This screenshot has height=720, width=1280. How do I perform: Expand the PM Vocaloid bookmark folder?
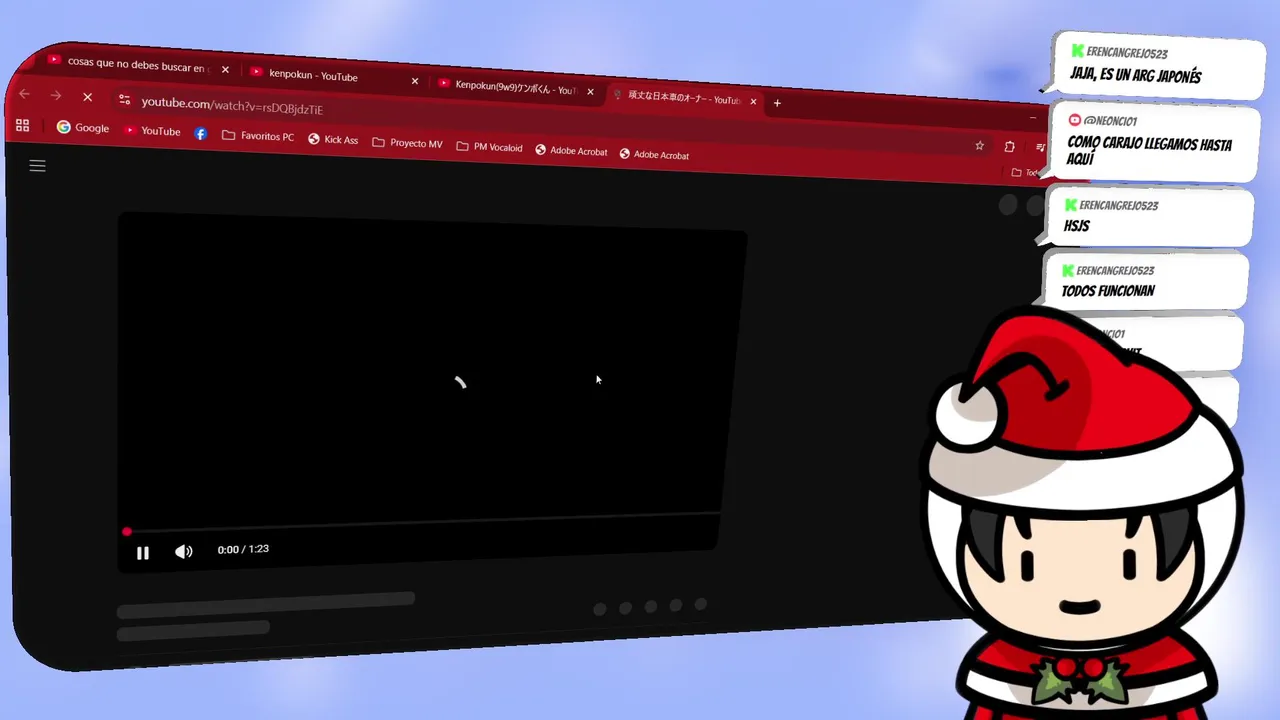[489, 147]
